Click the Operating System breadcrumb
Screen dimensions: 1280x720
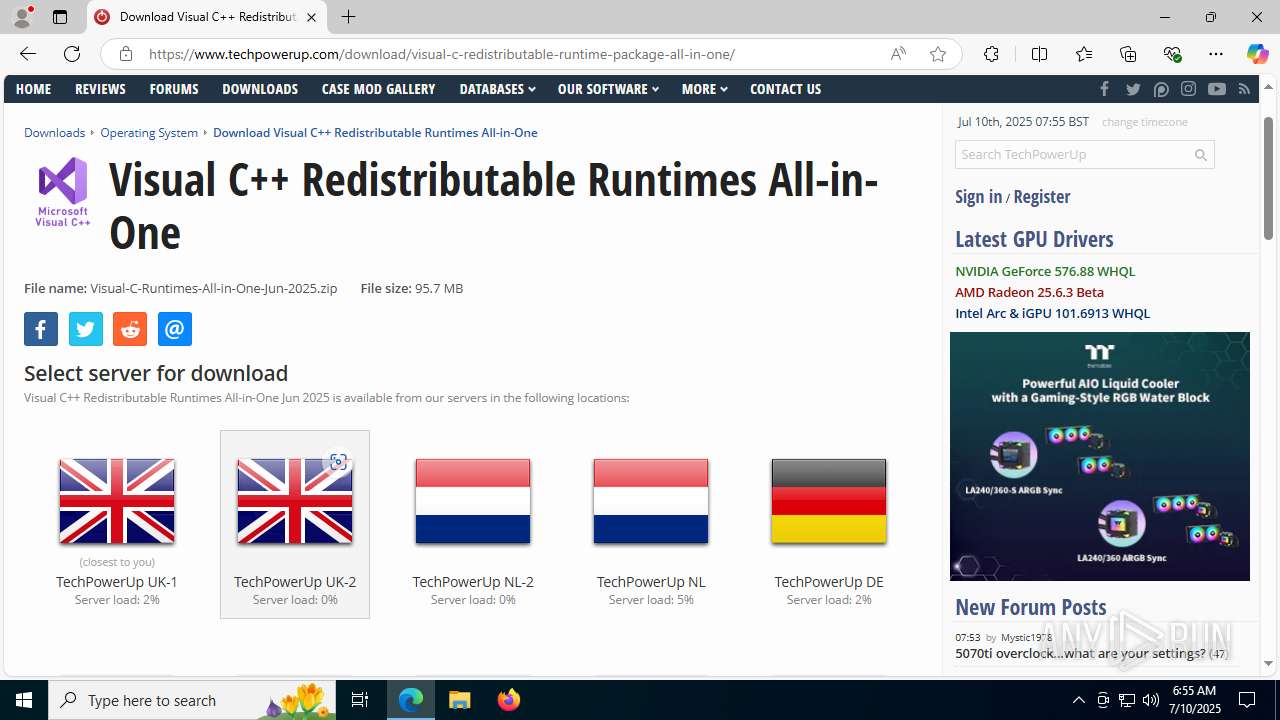click(x=149, y=132)
